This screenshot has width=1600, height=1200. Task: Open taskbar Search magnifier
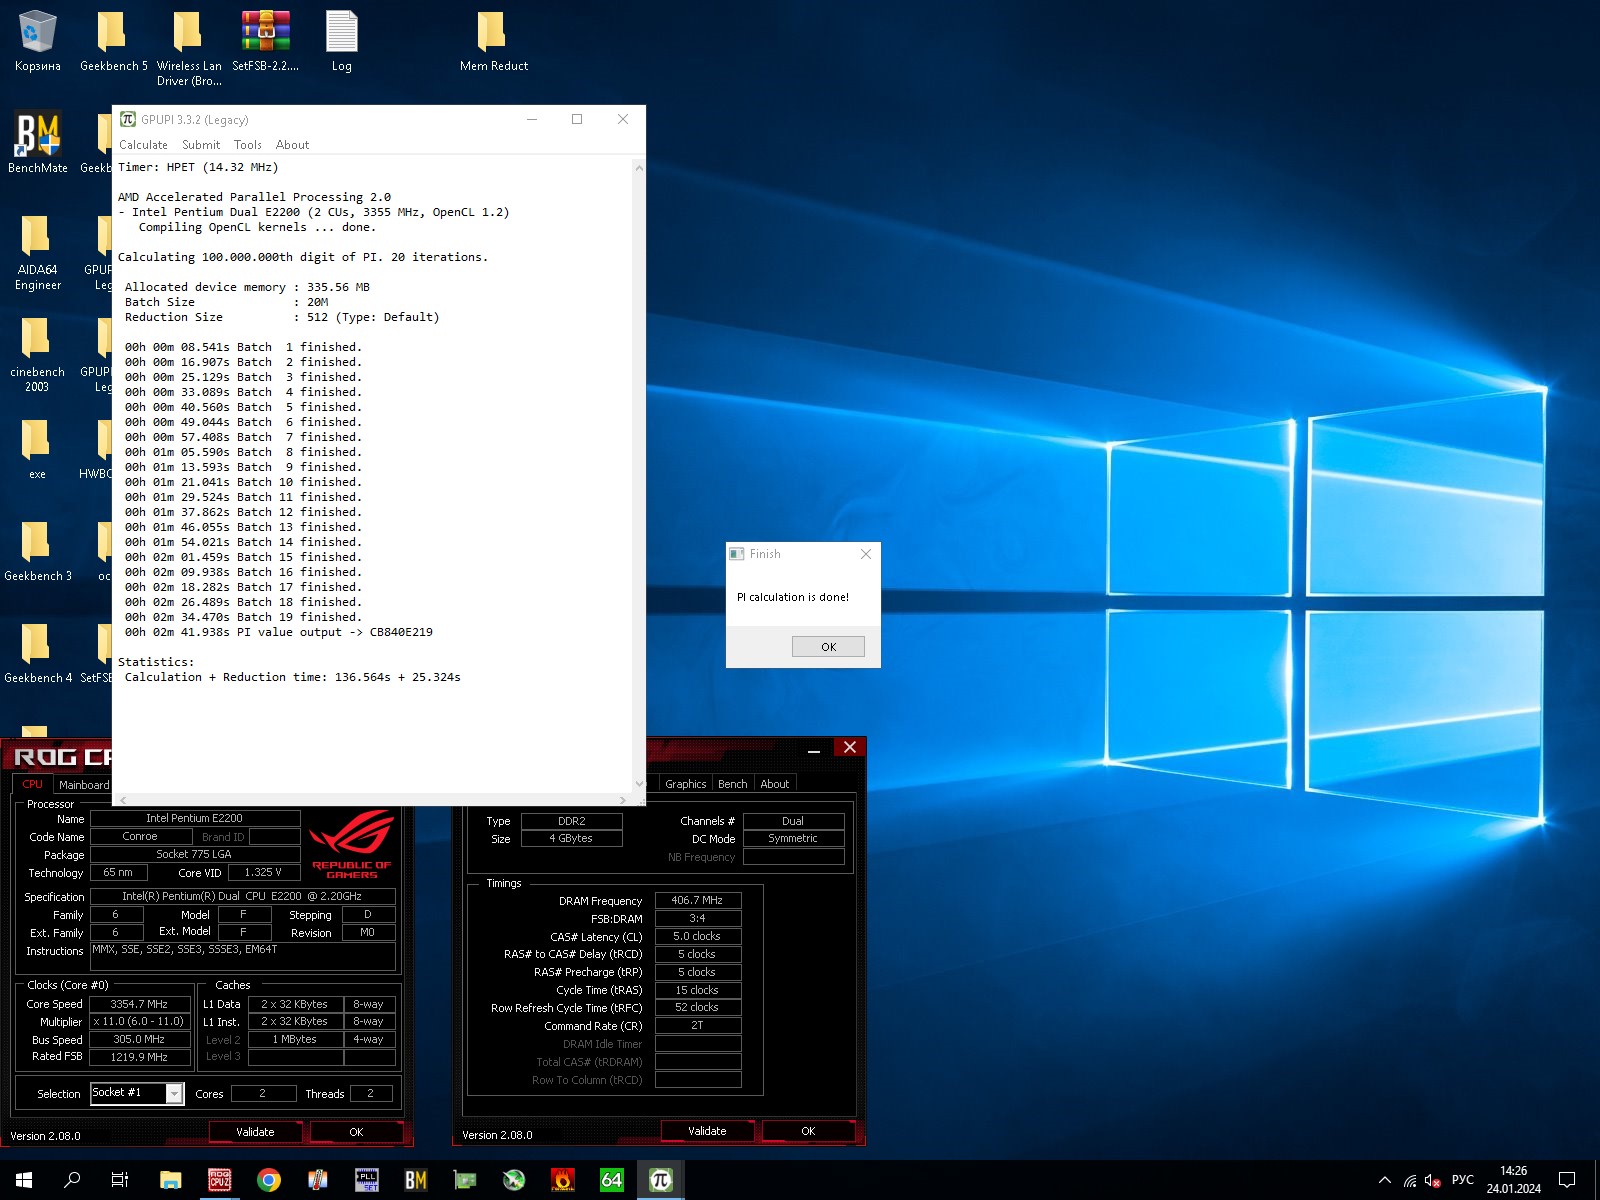(x=72, y=1180)
